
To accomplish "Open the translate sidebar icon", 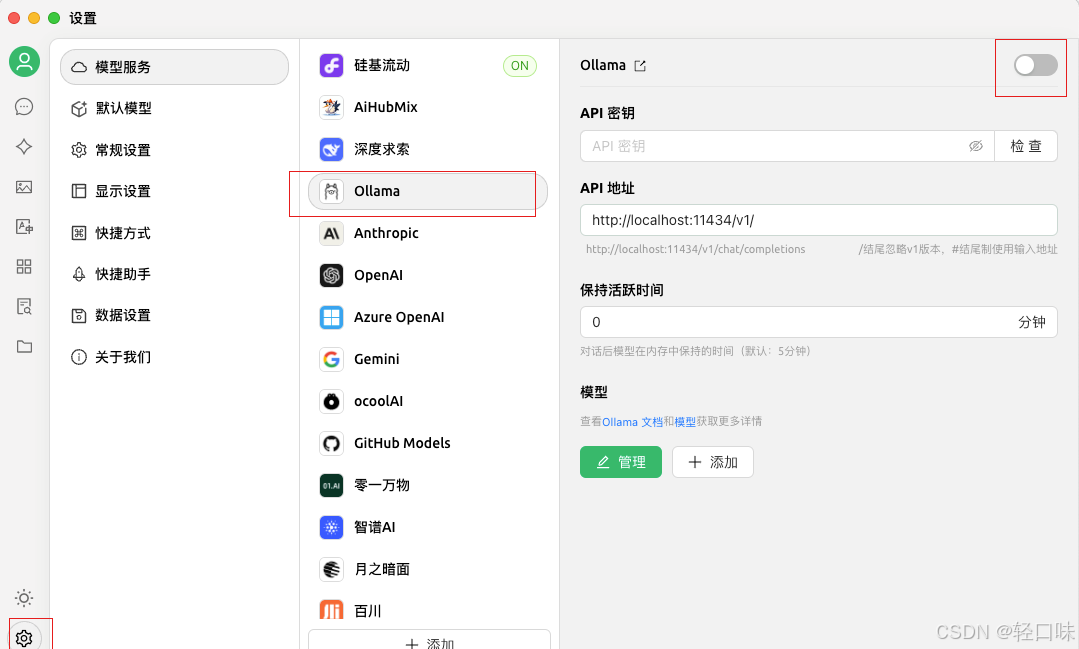I will (24, 226).
